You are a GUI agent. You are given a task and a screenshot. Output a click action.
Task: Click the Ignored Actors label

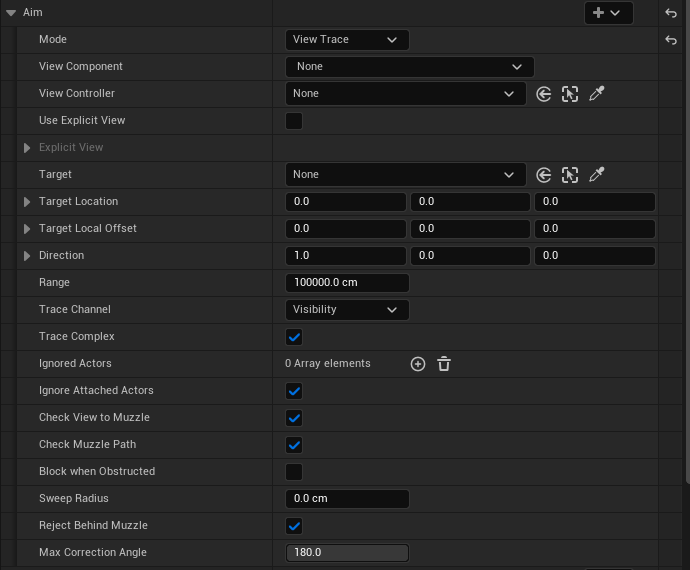(75, 364)
